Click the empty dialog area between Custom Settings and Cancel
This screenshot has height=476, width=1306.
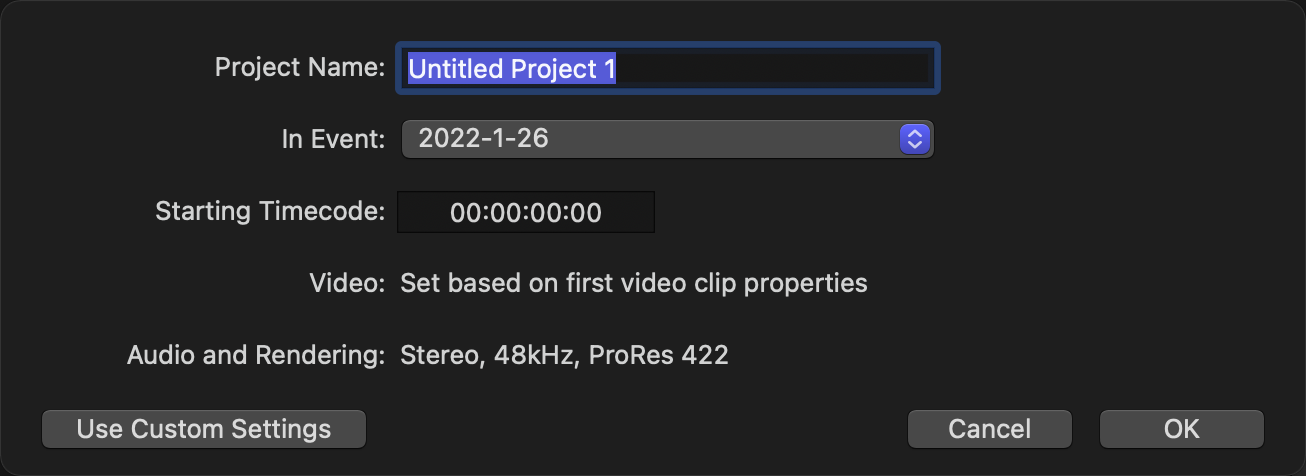coord(636,429)
